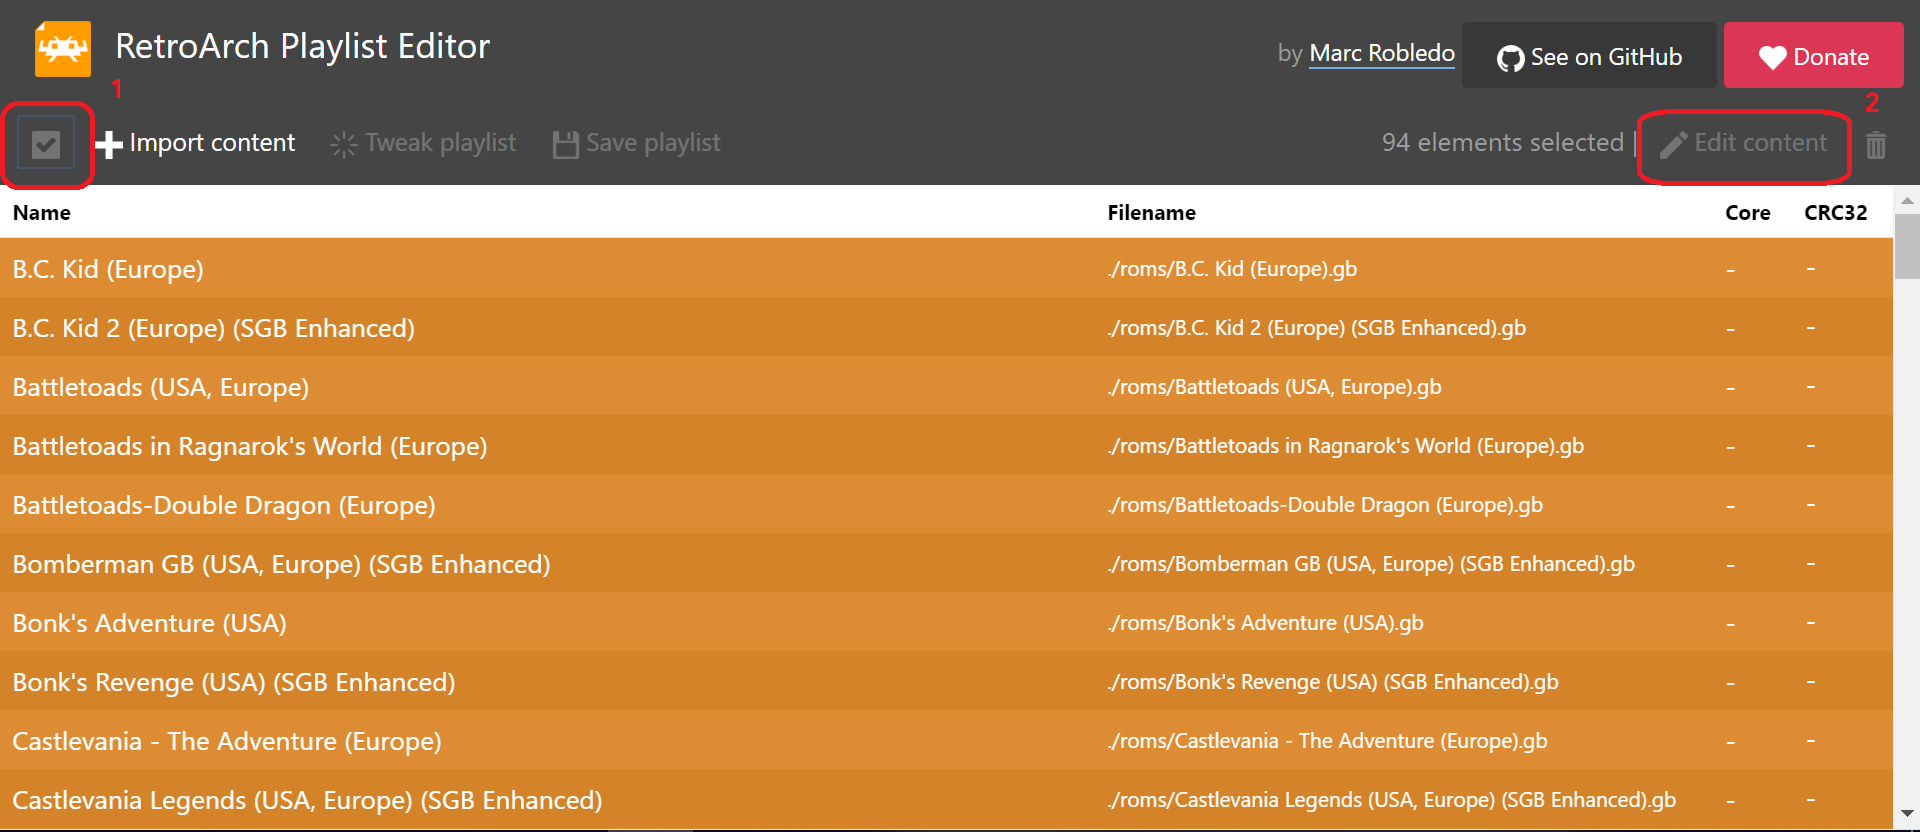Click filename ./roms/Castlevania Legends (USA, Europe) (SGB Enhanced).gb
The image size is (1920, 832).
(1392, 800)
